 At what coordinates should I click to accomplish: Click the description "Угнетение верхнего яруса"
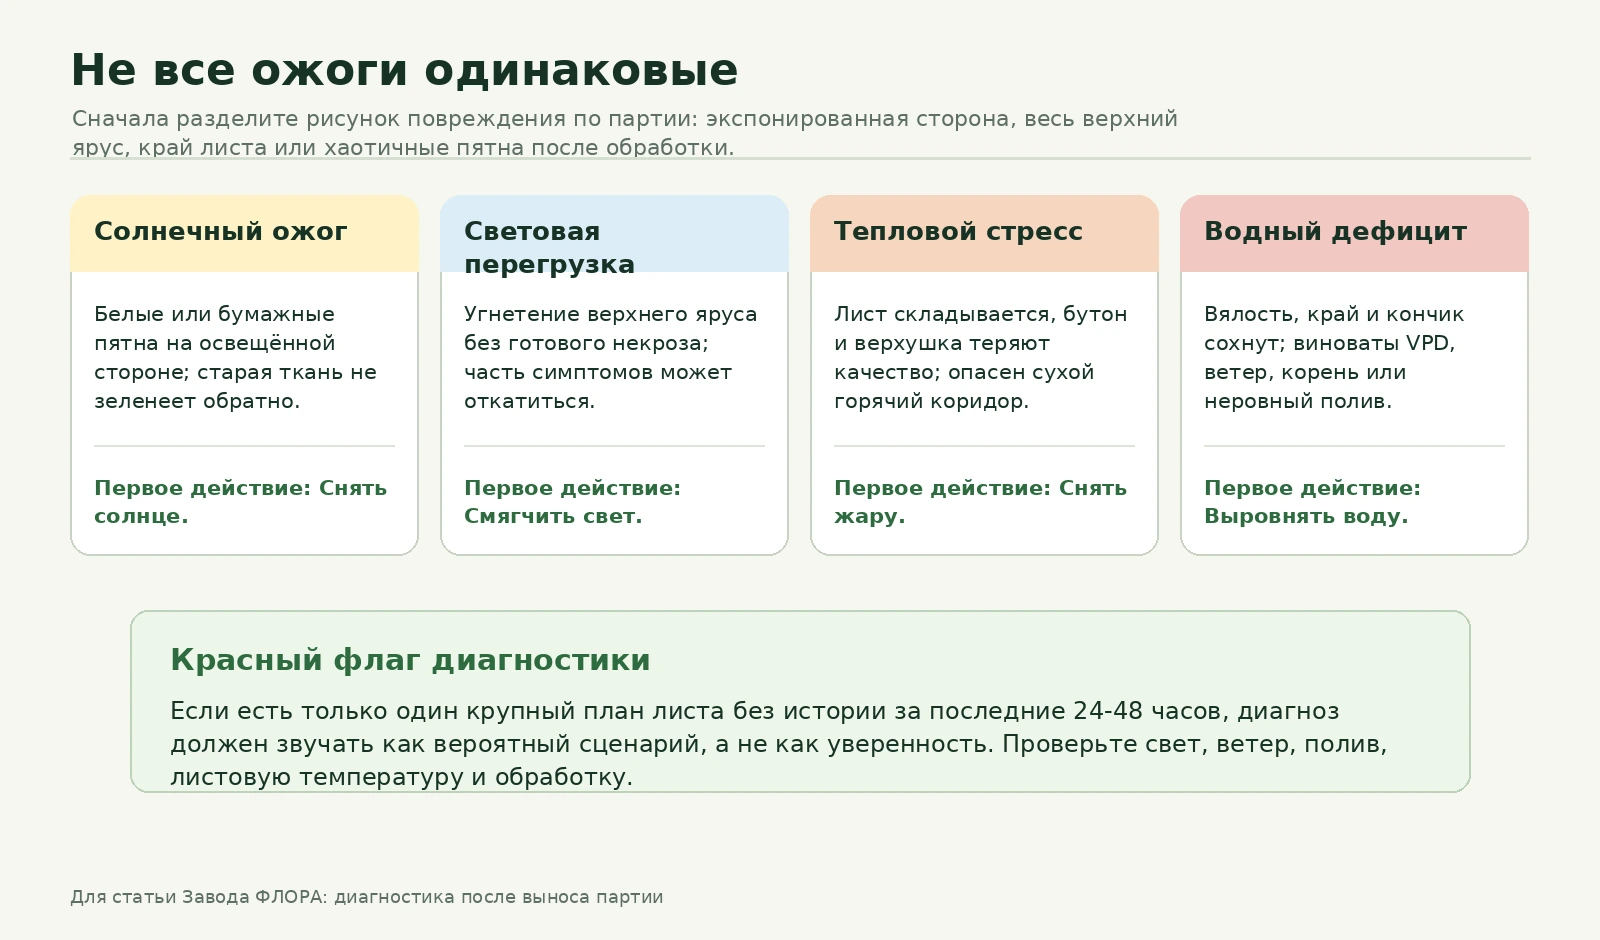[x=611, y=358]
